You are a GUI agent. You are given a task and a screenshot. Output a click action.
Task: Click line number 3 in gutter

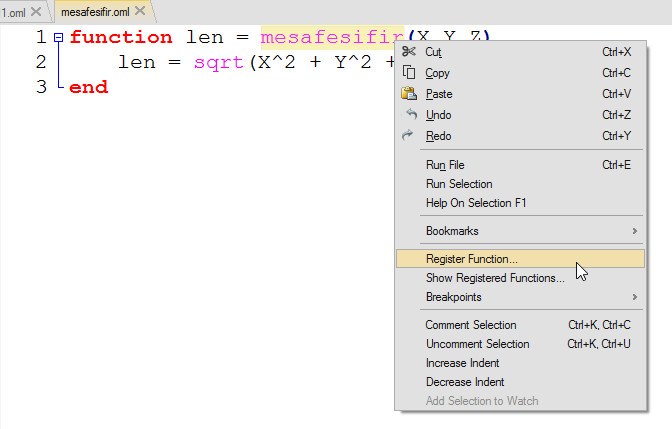40,87
